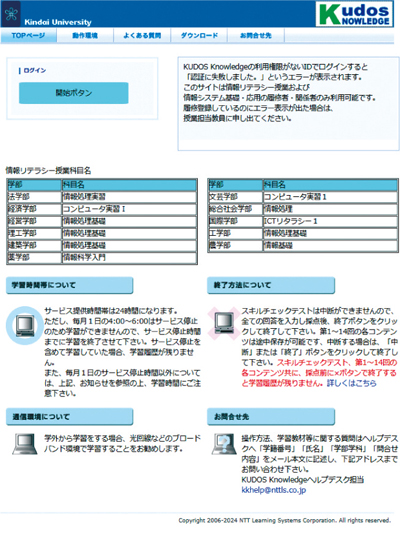Open the TOPページ tab
This screenshot has height=540, width=400.
tap(28, 35)
